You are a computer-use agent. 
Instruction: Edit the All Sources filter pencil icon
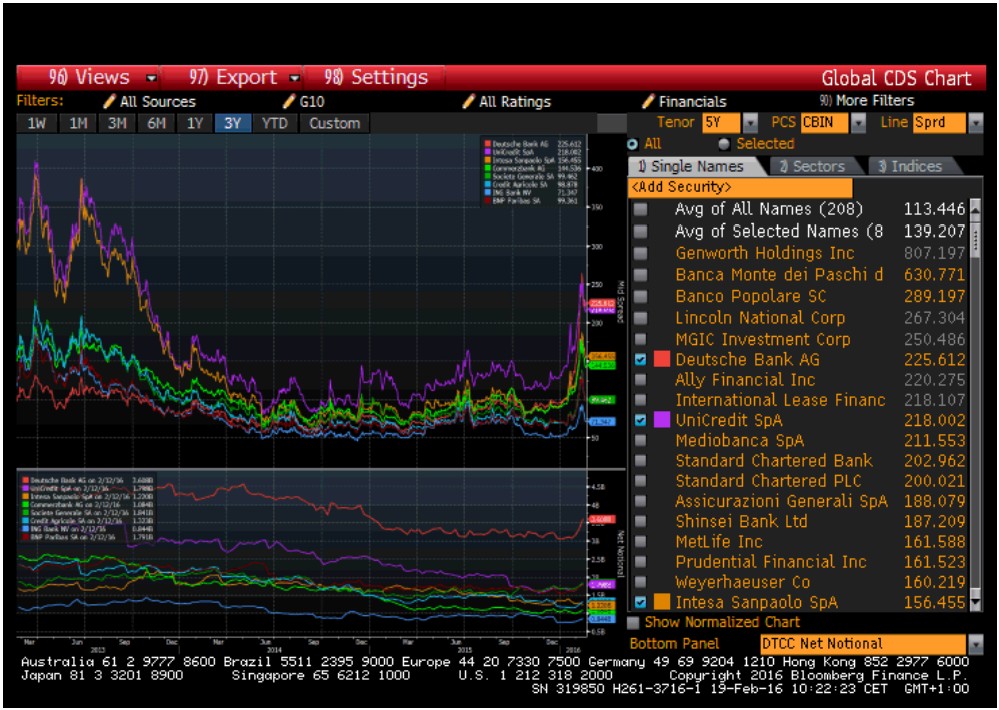110,101
